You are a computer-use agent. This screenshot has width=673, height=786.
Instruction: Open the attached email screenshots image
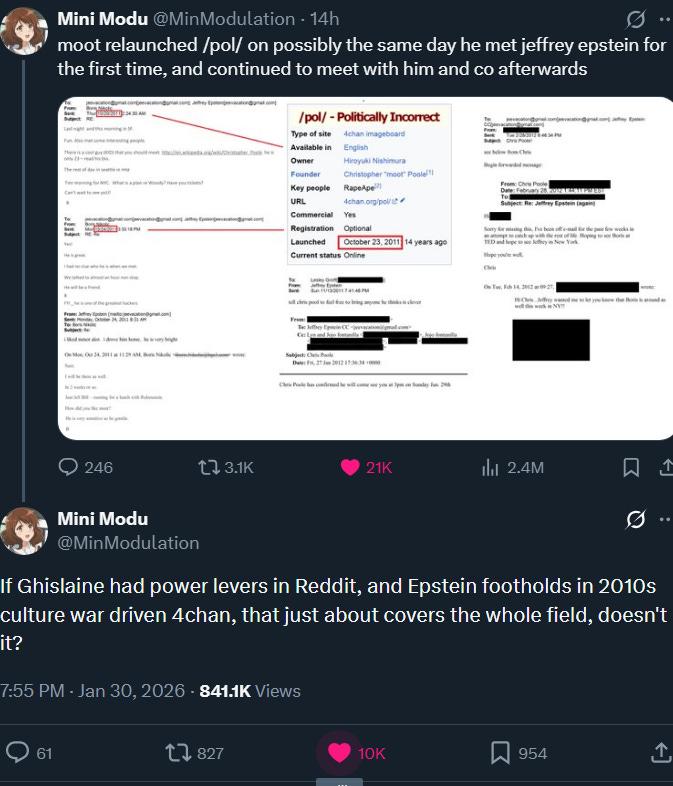pos(362,268)
